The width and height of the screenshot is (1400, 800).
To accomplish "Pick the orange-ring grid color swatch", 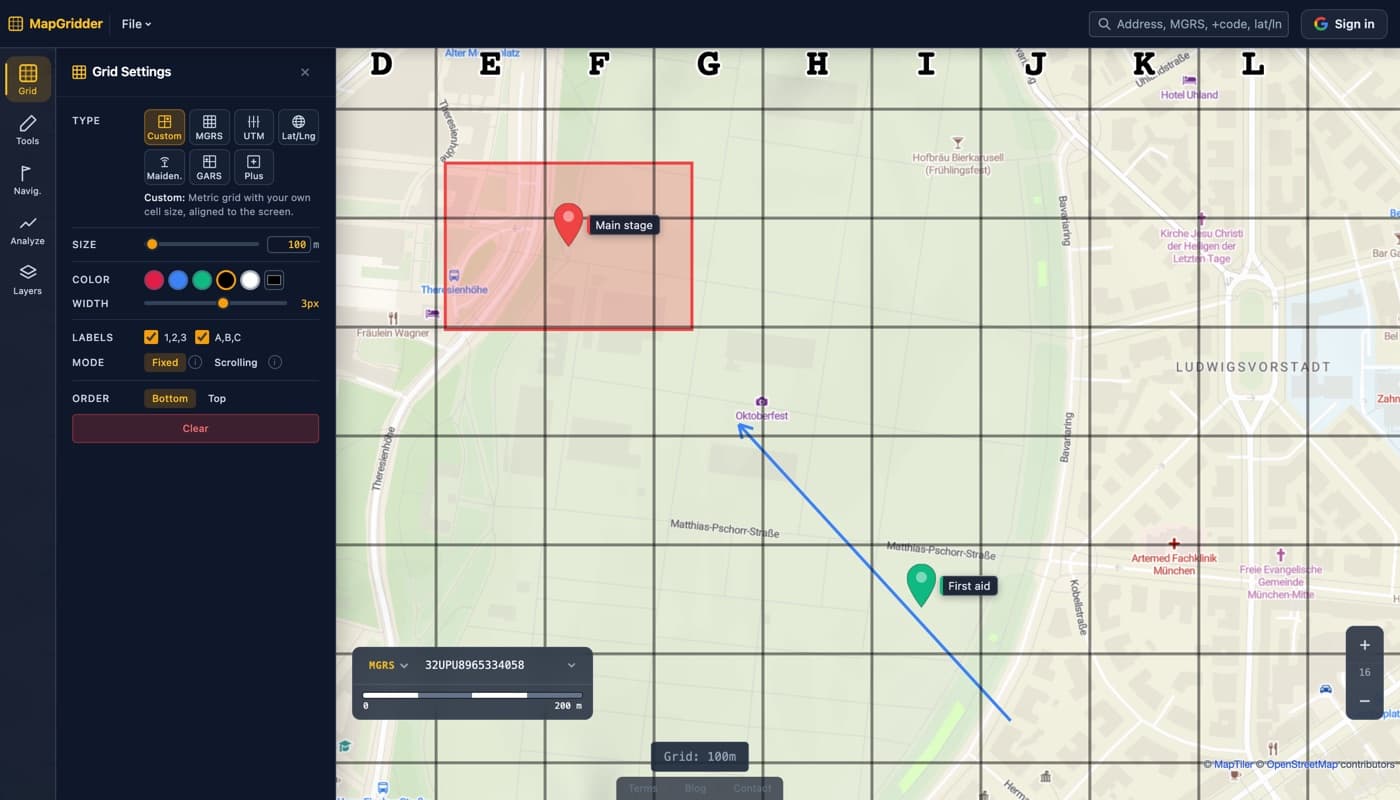I will pos(226,280).
